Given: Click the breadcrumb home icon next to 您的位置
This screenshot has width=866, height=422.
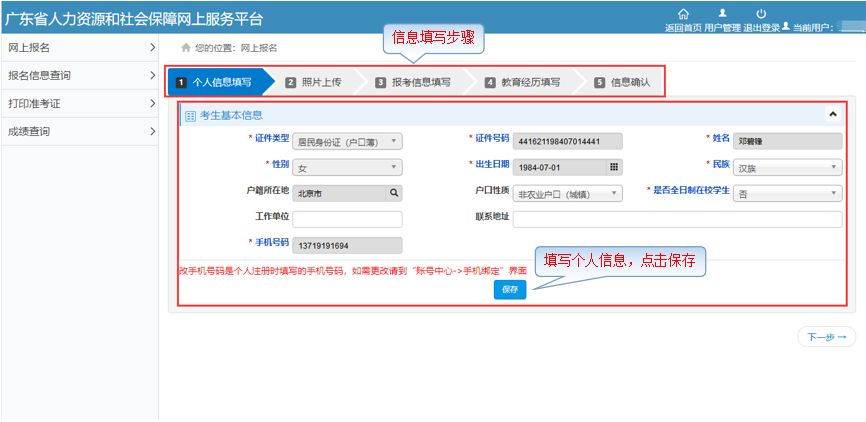Looking at the screenshot, I should point(186,48).
